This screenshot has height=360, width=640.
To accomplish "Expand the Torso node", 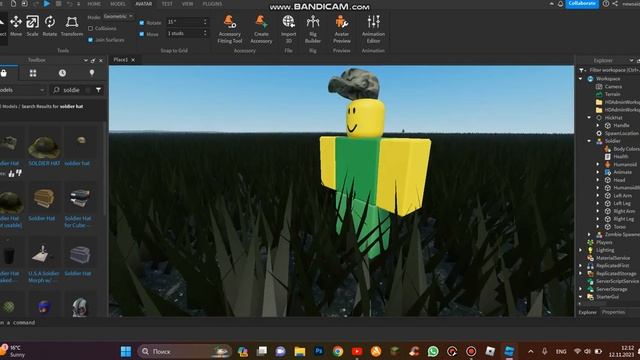I will 598,227.
